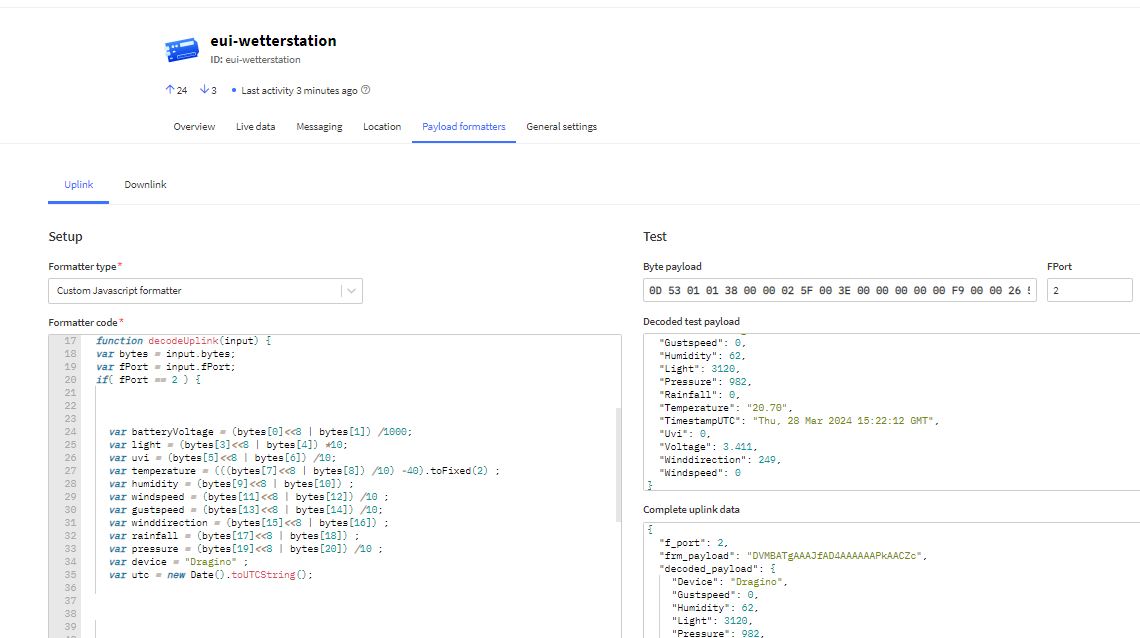
Task: Click the 'var device = "Dragino"' code line
Action: click(179, 562)
